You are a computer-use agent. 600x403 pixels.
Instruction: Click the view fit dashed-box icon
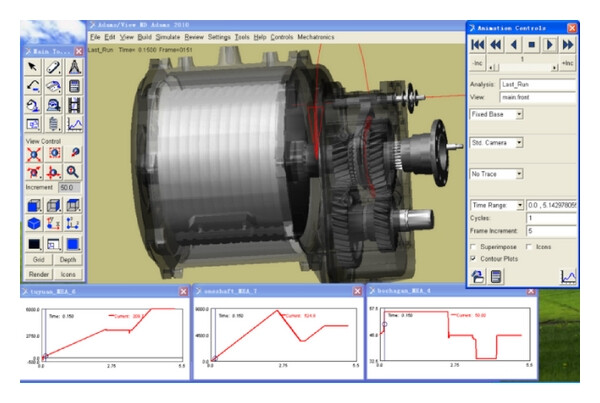pos(54,153)
